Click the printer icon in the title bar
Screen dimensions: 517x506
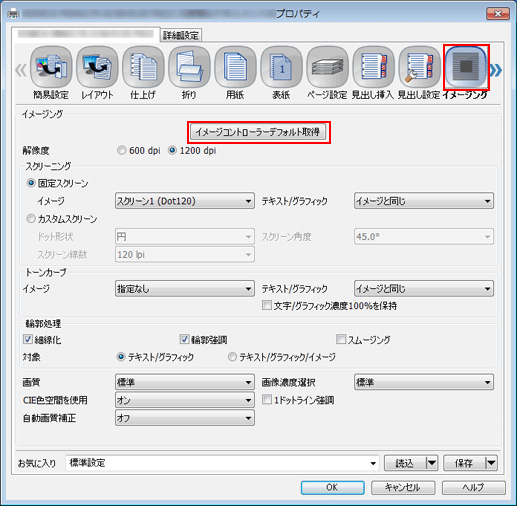tap(14, 14)
